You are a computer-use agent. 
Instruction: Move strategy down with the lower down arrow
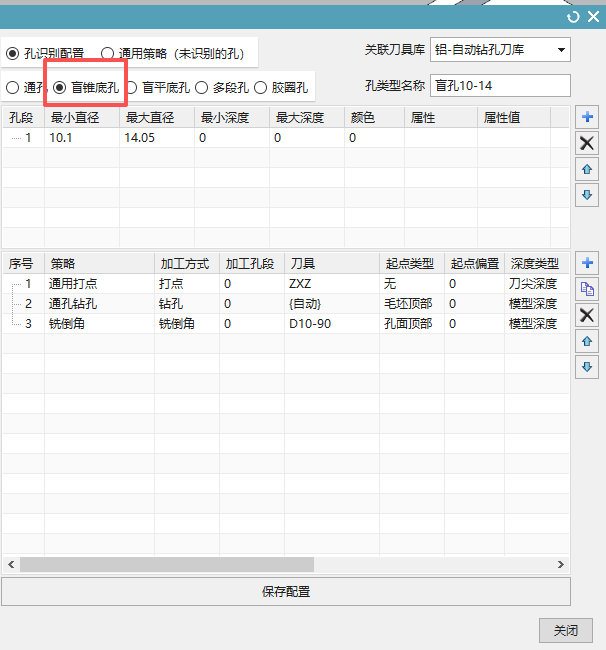tap(587, 367)
